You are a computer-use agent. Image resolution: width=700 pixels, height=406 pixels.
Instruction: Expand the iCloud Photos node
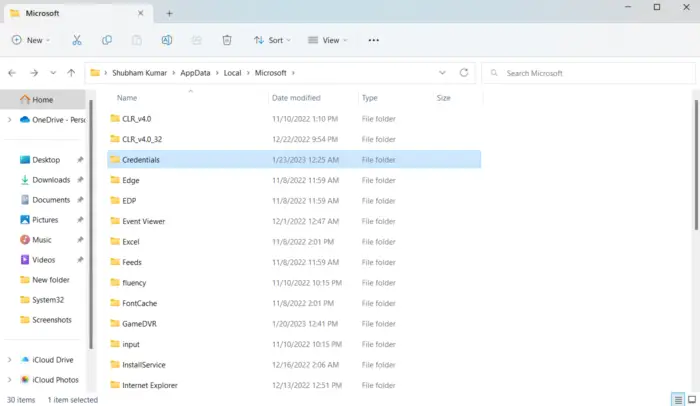click(9, 380)
